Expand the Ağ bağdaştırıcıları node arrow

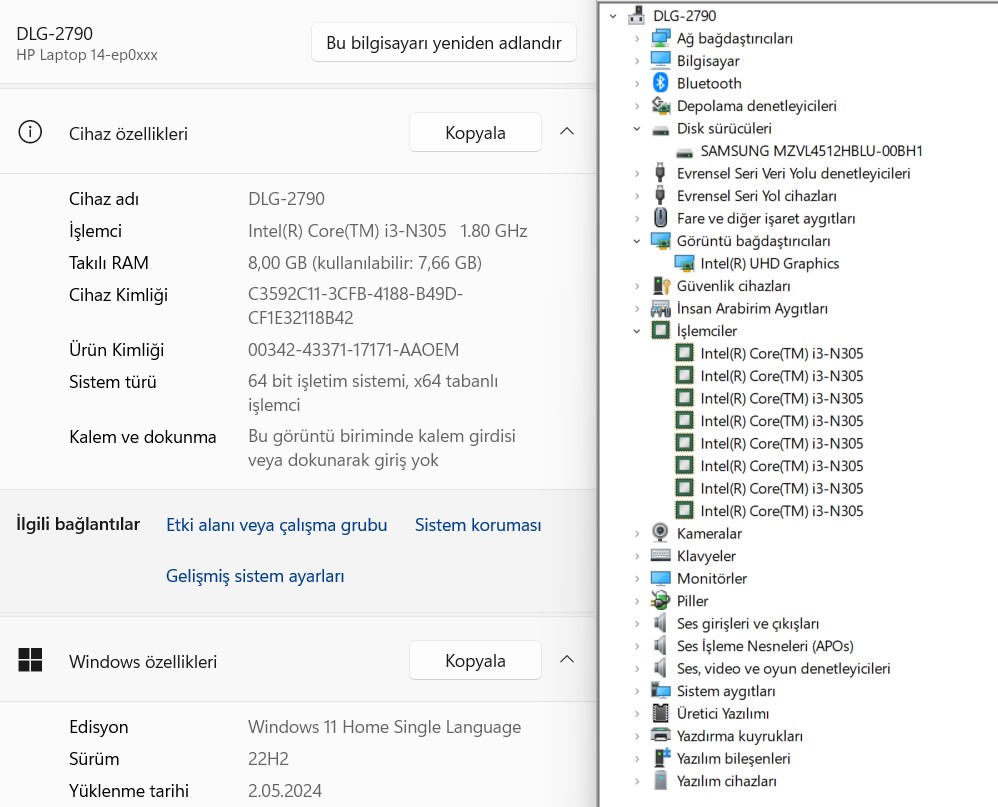[636, 38]
